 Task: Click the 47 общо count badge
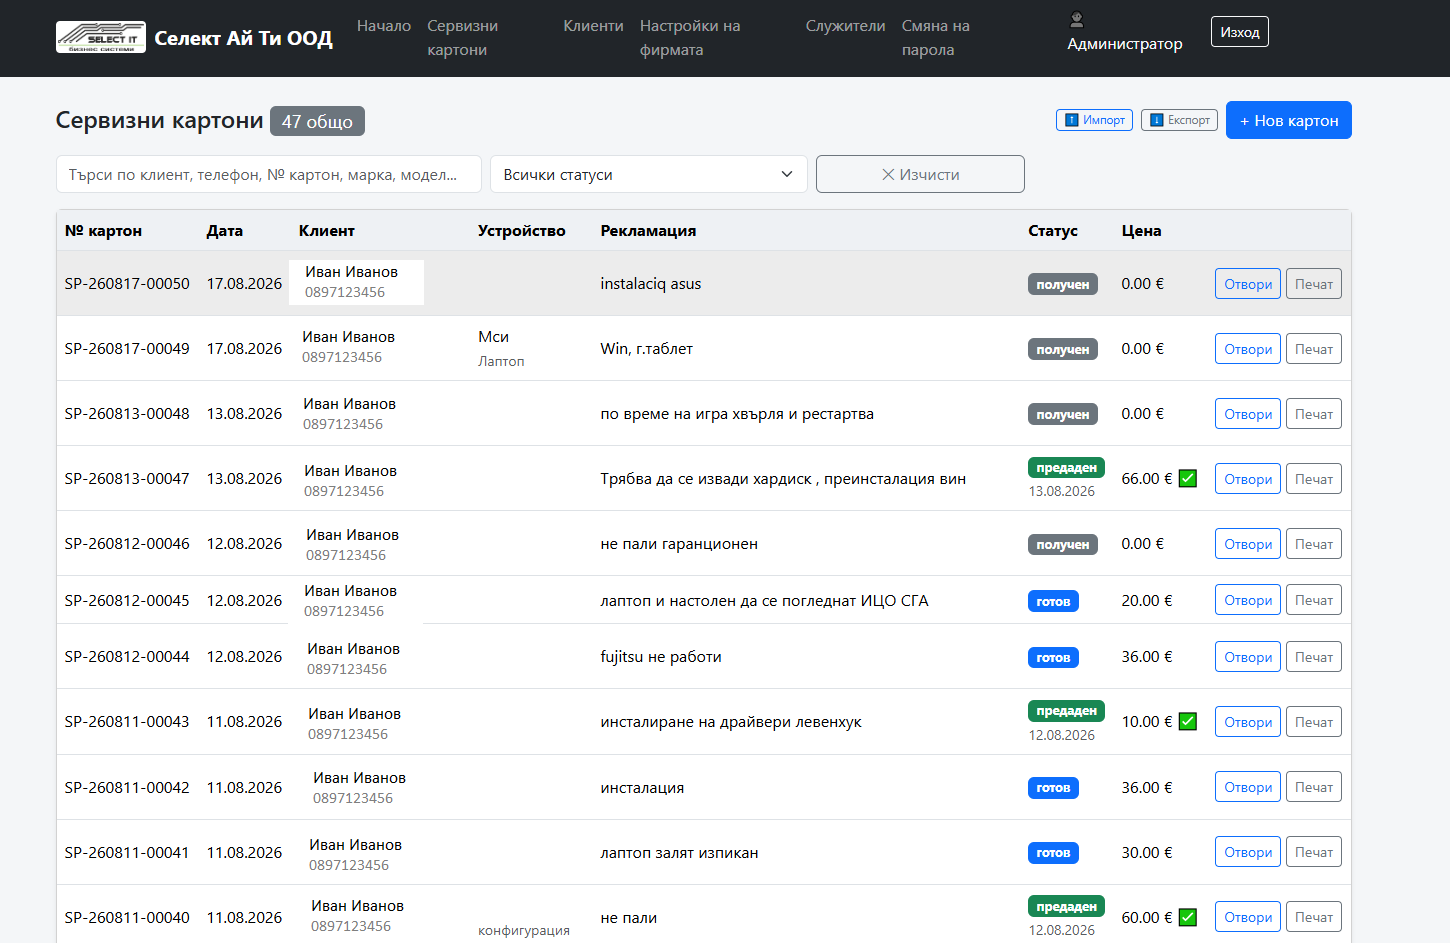317,121
